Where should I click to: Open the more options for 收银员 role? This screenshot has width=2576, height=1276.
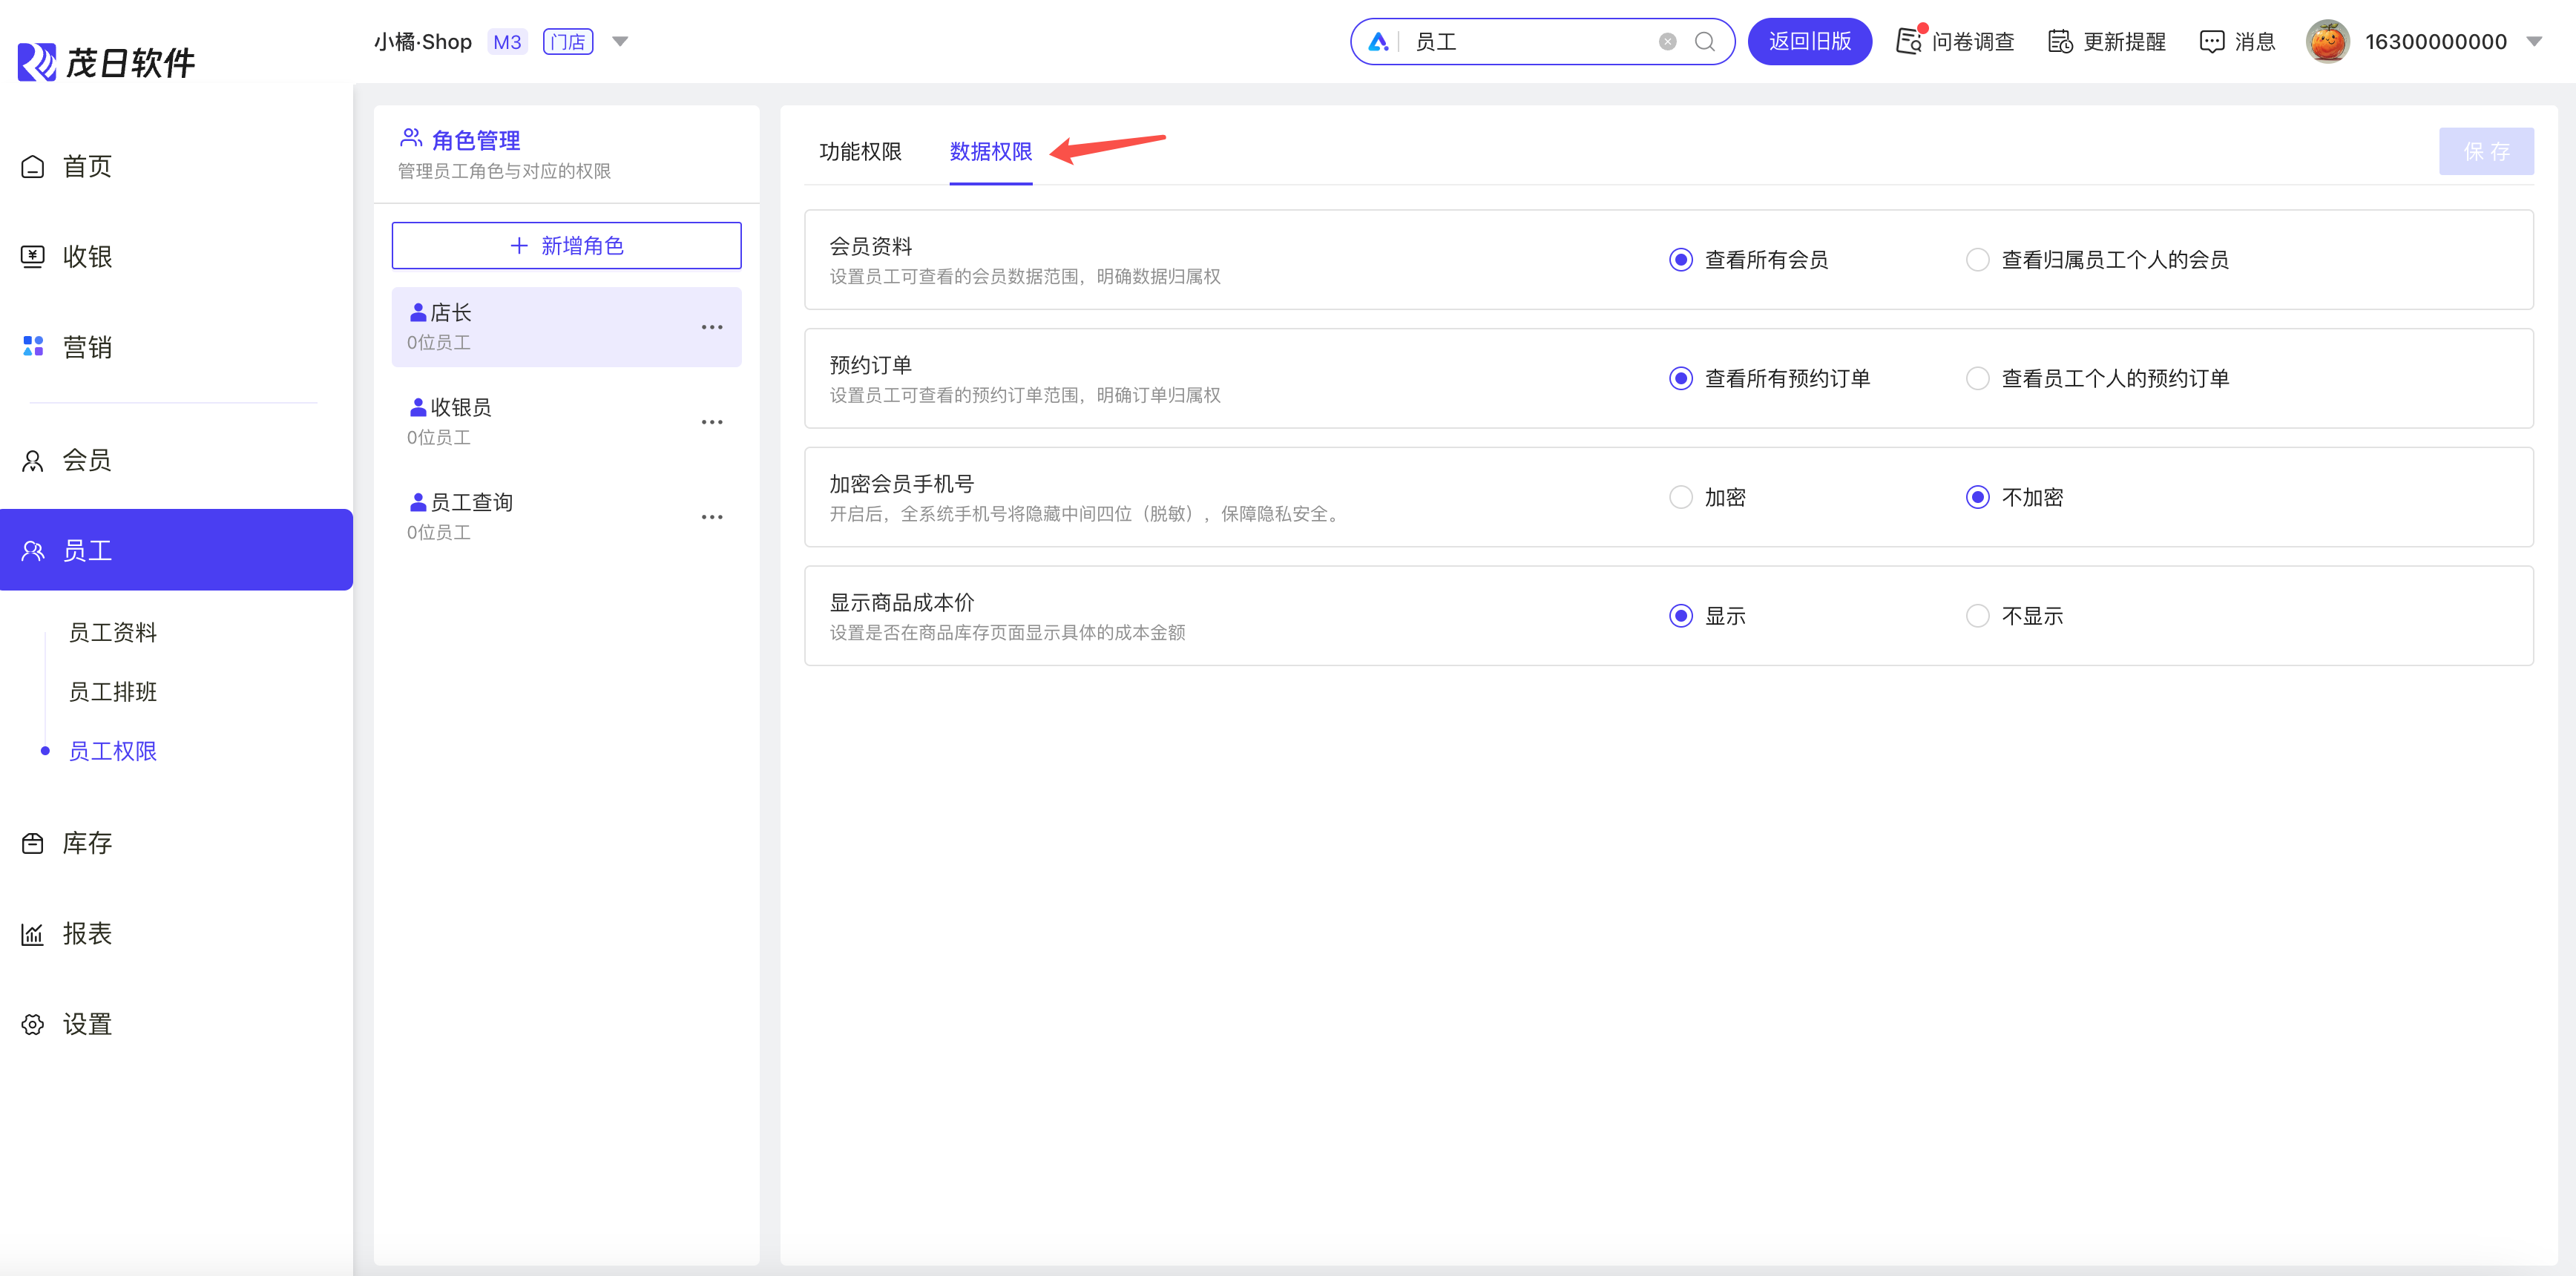coord(711,422)
